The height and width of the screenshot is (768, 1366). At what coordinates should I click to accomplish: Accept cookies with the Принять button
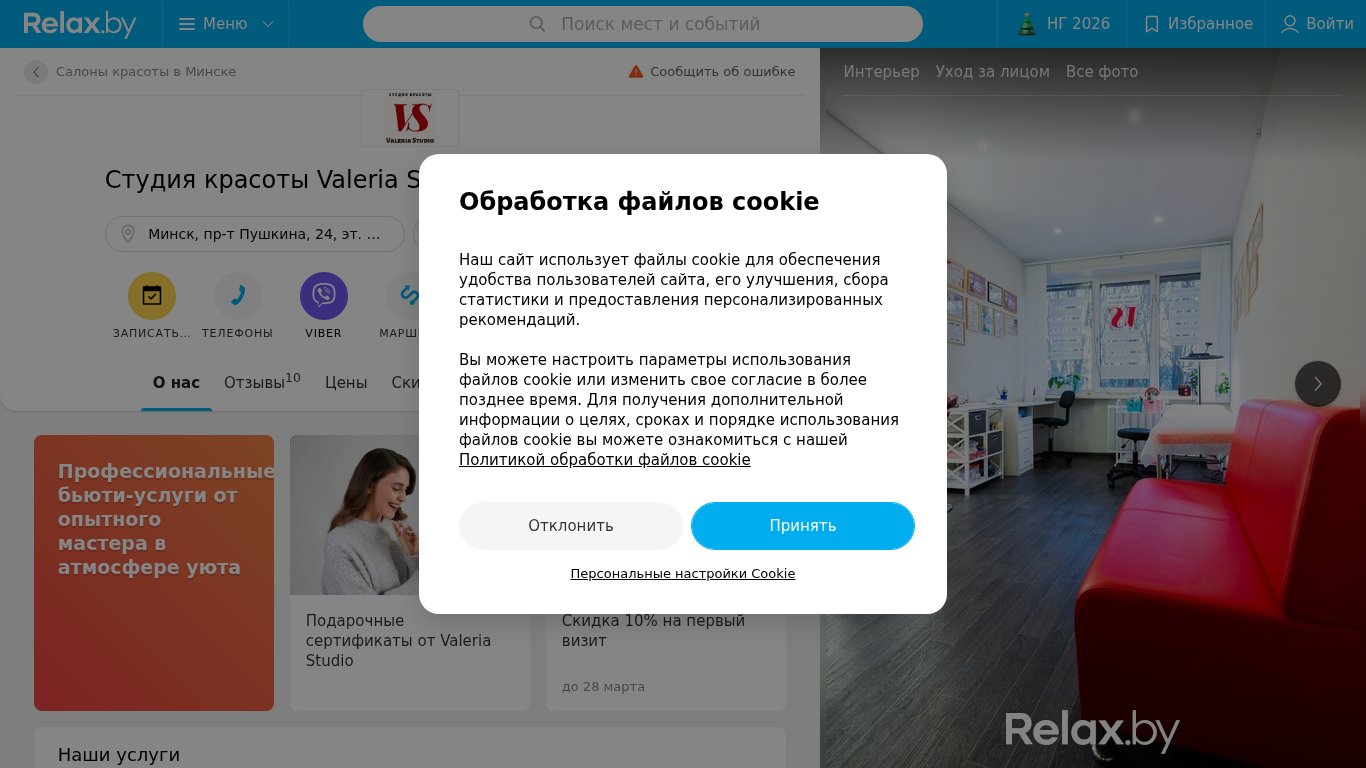click(x=803, y=526)
